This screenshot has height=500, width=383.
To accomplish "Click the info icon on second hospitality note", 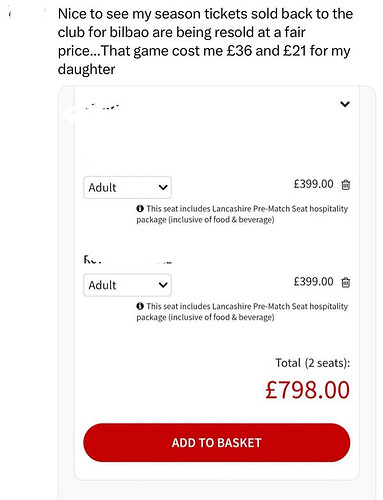I will coord(140,306).
